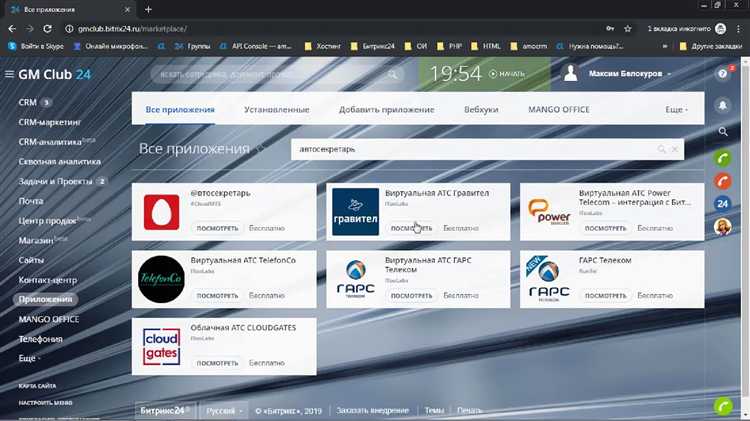Open notifications bell in right sidebar

pyautogui.click(x=723, y=105)
